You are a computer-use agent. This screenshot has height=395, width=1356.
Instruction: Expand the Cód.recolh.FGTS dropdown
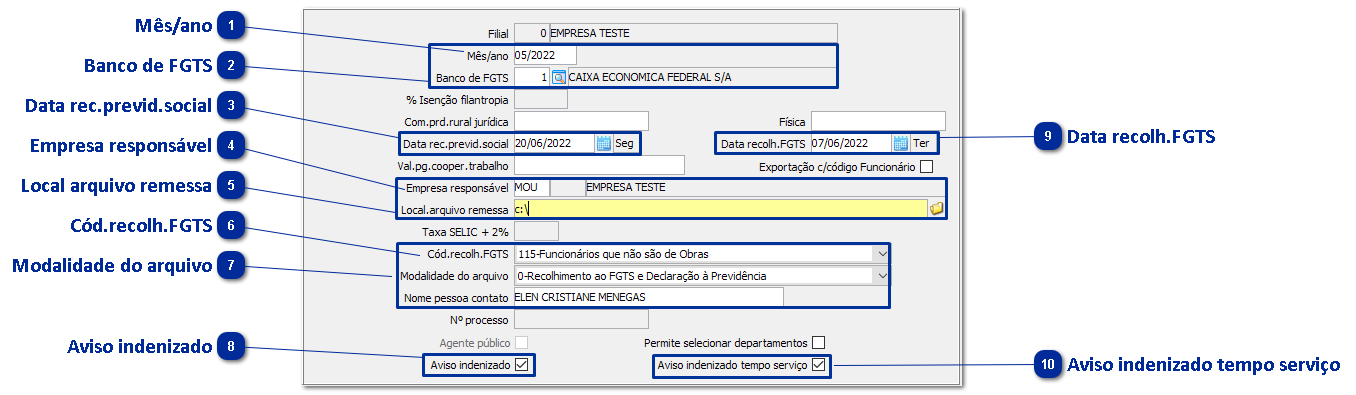[x=881, y=254]
